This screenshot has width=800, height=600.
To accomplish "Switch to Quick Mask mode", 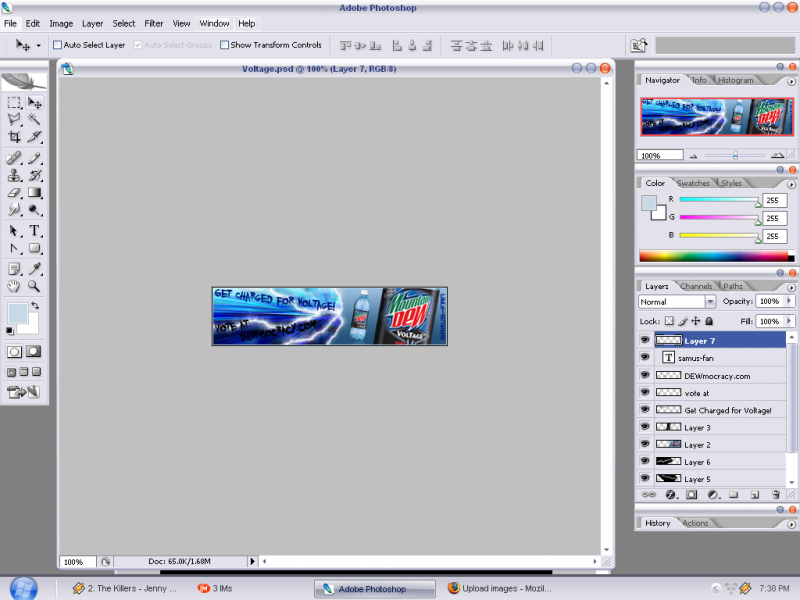I will [34, 352].
